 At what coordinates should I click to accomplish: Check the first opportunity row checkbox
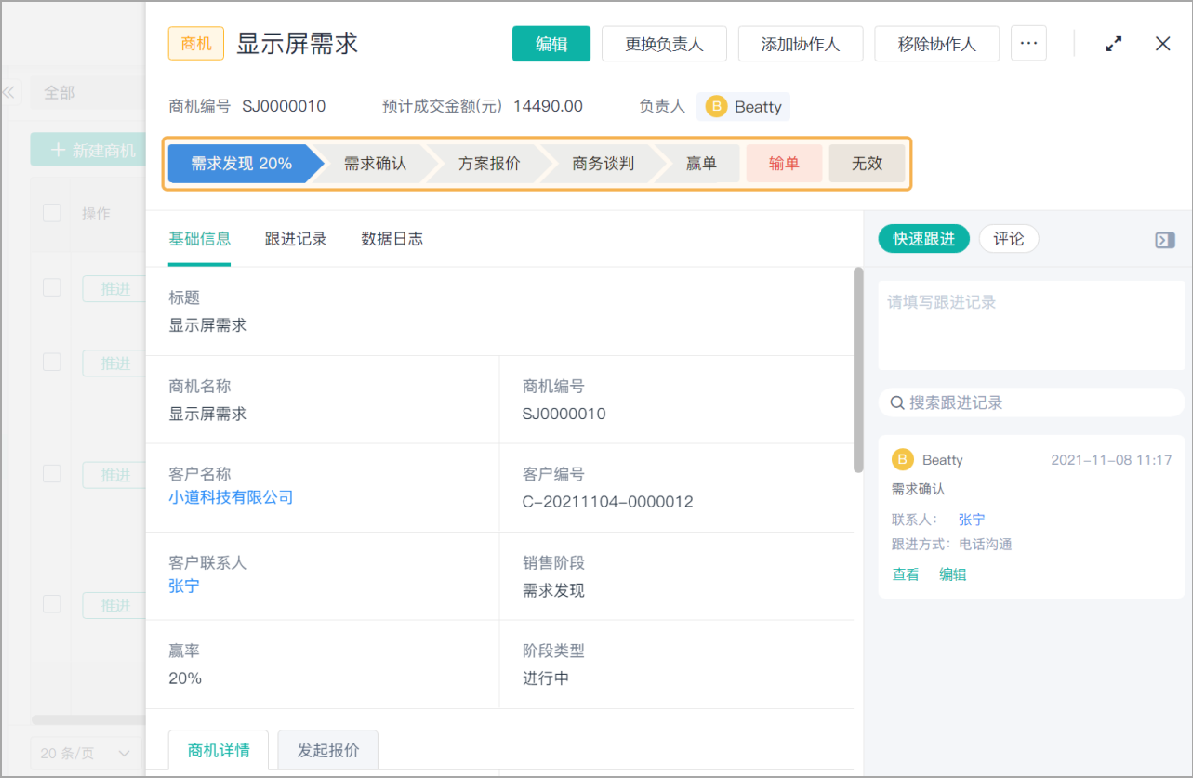[x=51, y=288]
